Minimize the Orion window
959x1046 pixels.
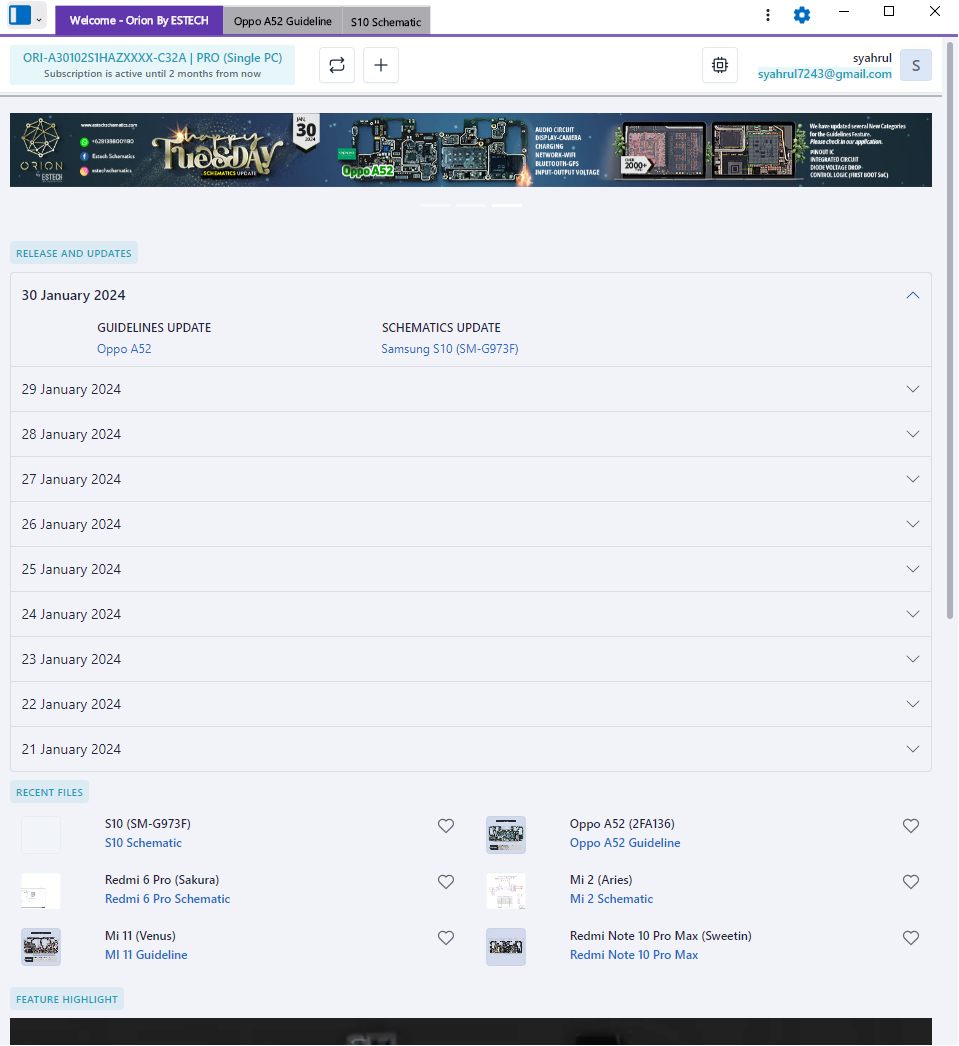pos(844,11)
